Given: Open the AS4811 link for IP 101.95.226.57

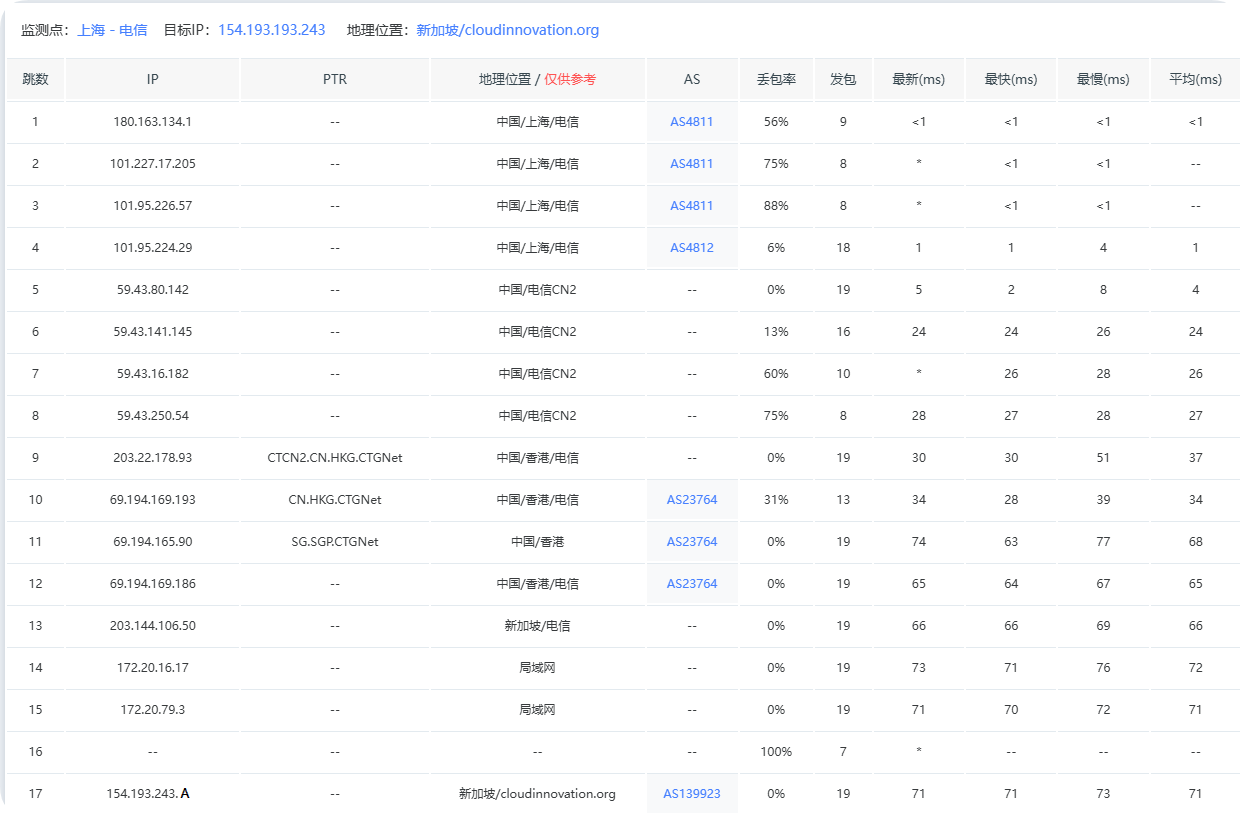Looking at the screenshot, I should pos(692,206).
